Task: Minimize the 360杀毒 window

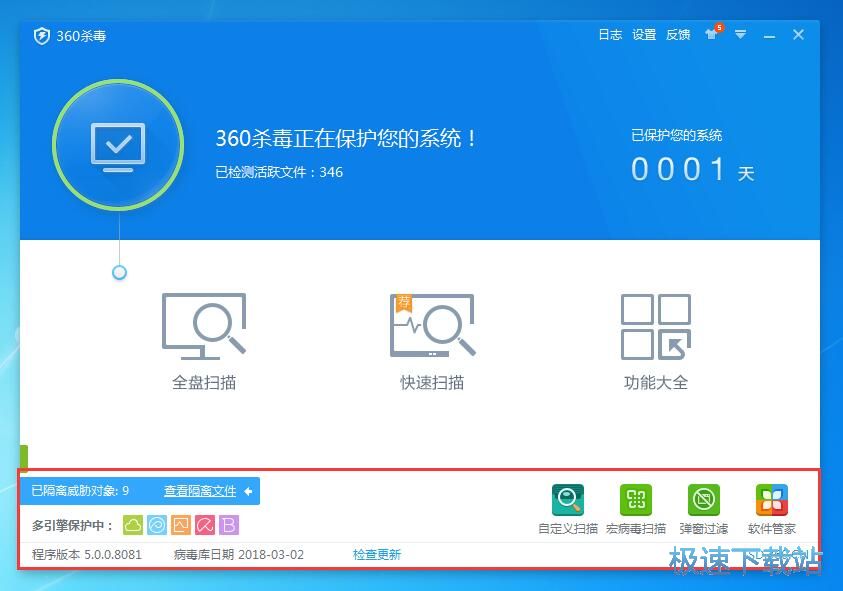Action: tap(769, 35)
